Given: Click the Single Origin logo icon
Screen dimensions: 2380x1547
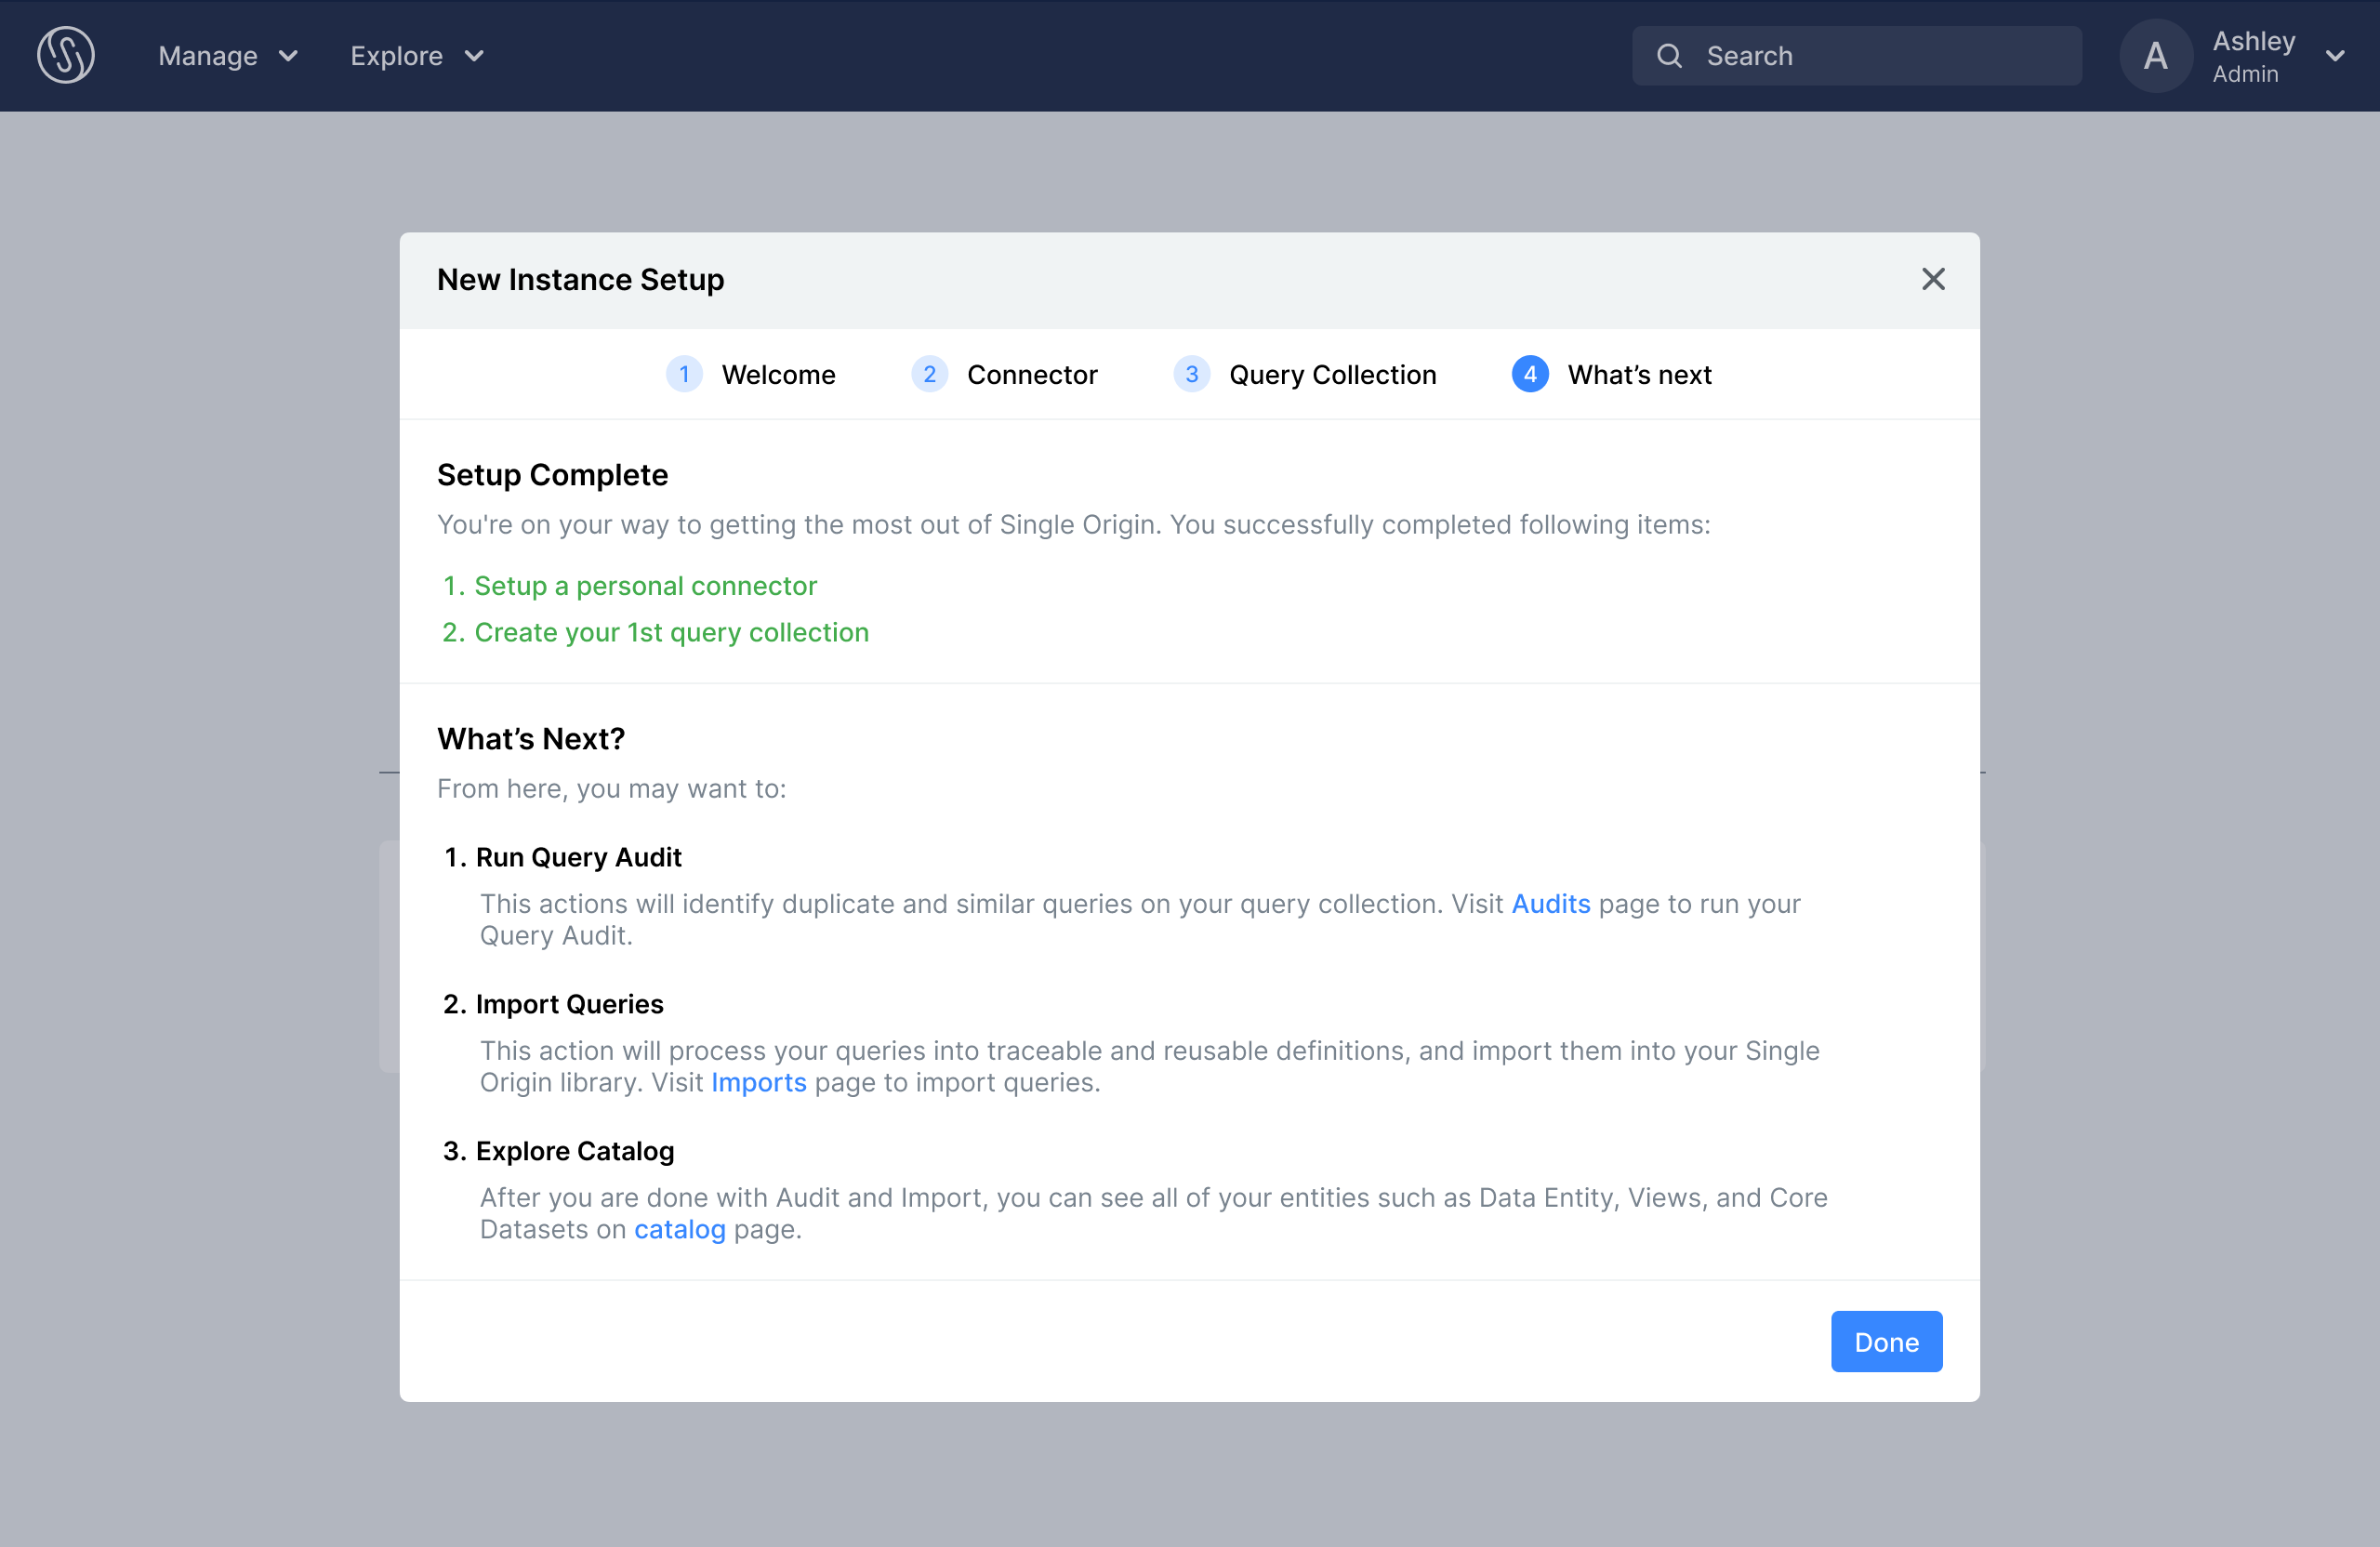Looking at the screenshot, I should click(x=64, y=56).
